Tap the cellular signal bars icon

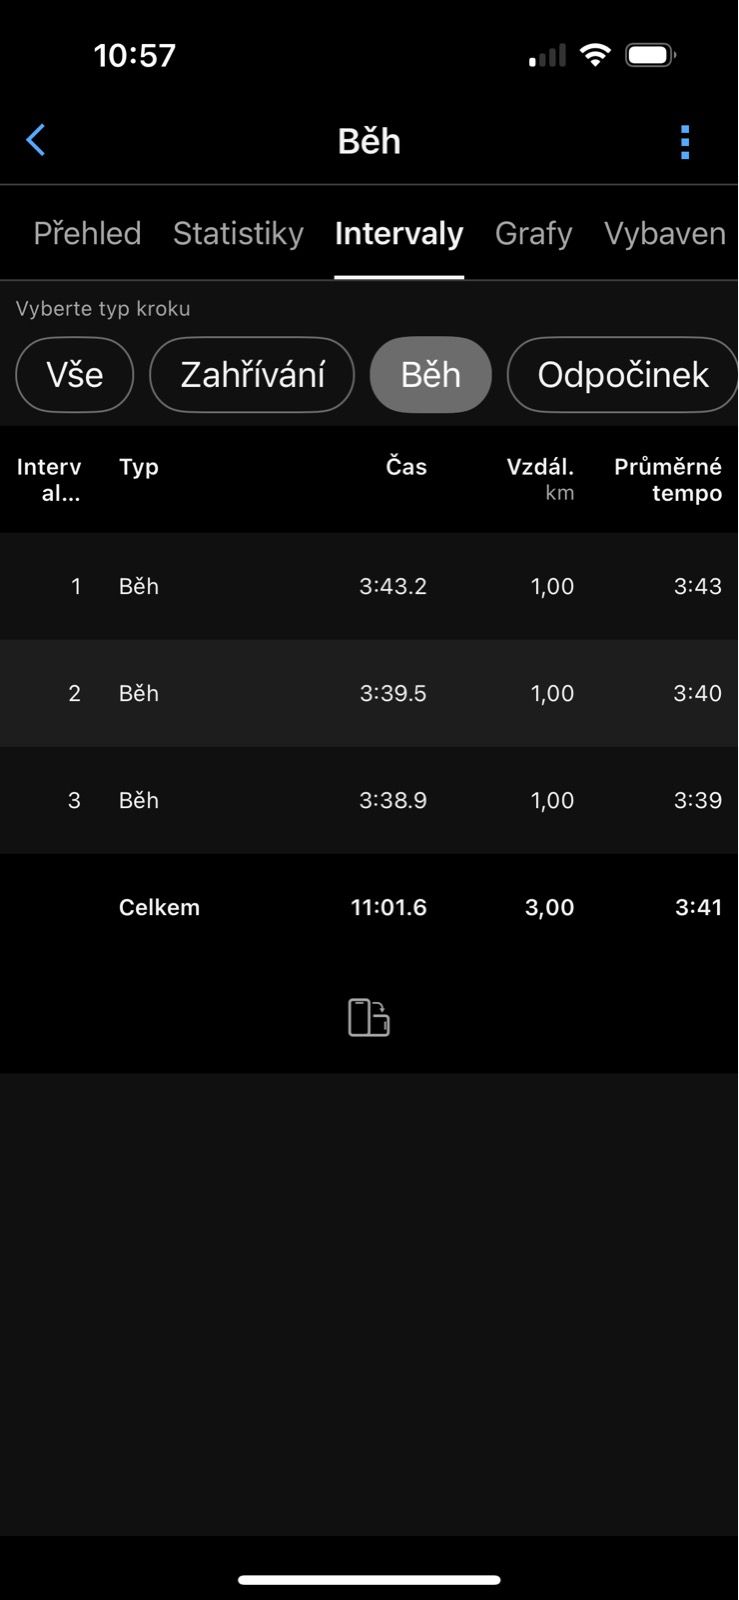(x=547, y=56)
